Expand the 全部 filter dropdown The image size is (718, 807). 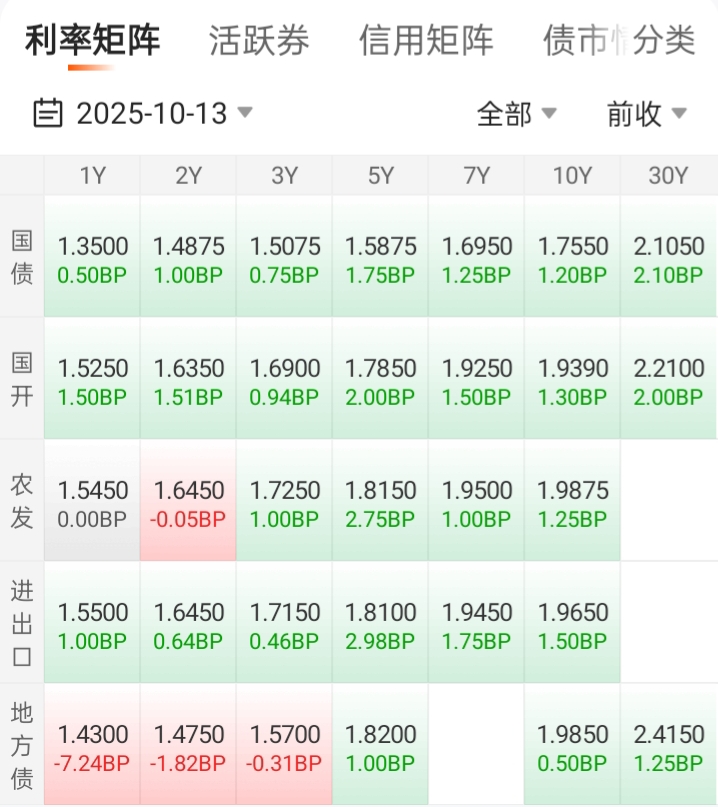pos(516,114)
